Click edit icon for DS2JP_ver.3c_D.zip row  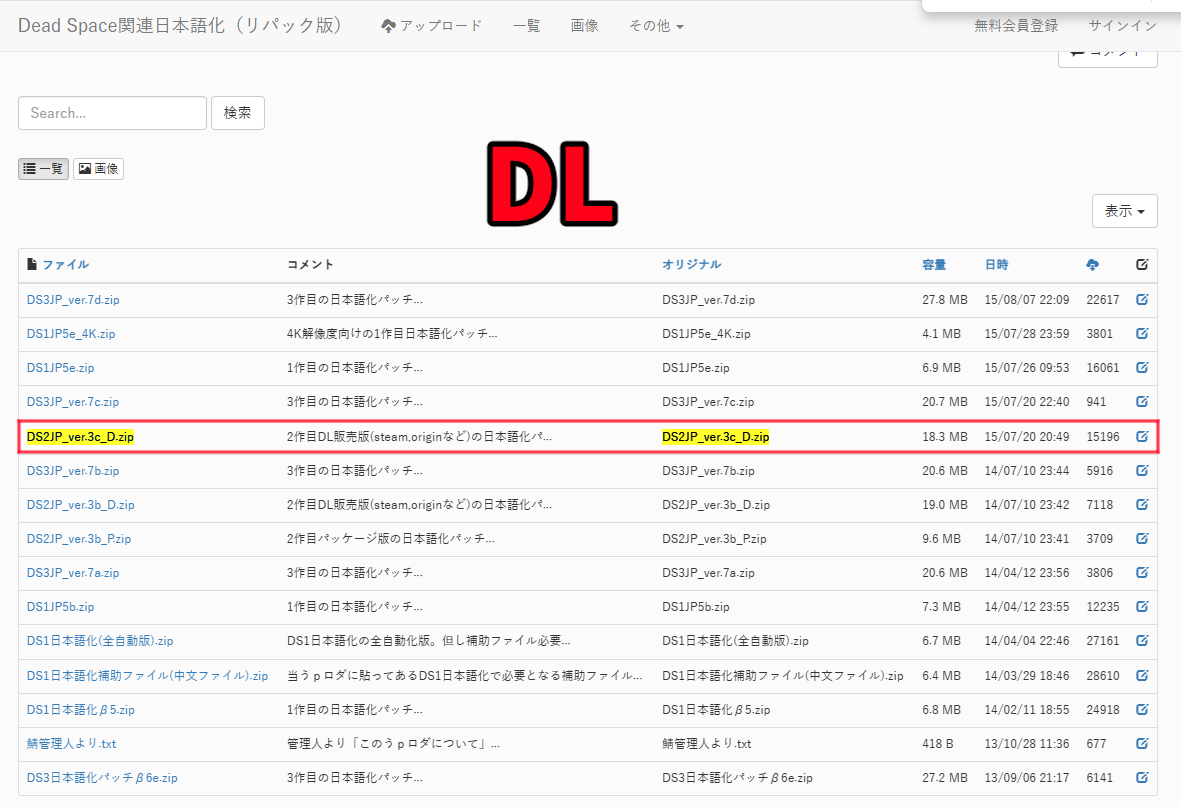1142,437
